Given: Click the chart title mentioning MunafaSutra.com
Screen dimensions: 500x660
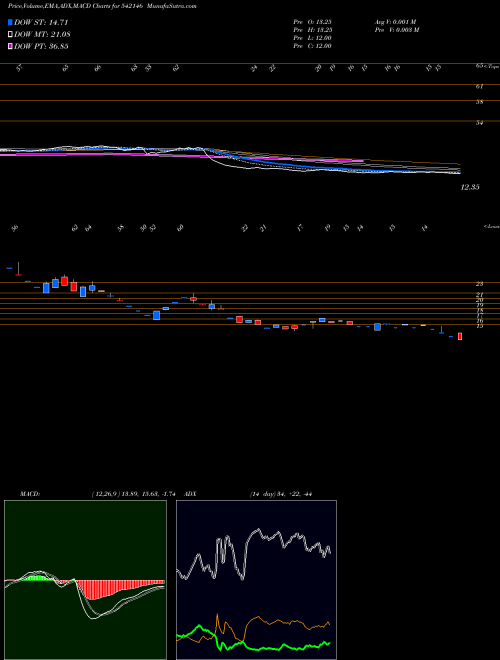Looking at the screenshot, I should 102,7.
